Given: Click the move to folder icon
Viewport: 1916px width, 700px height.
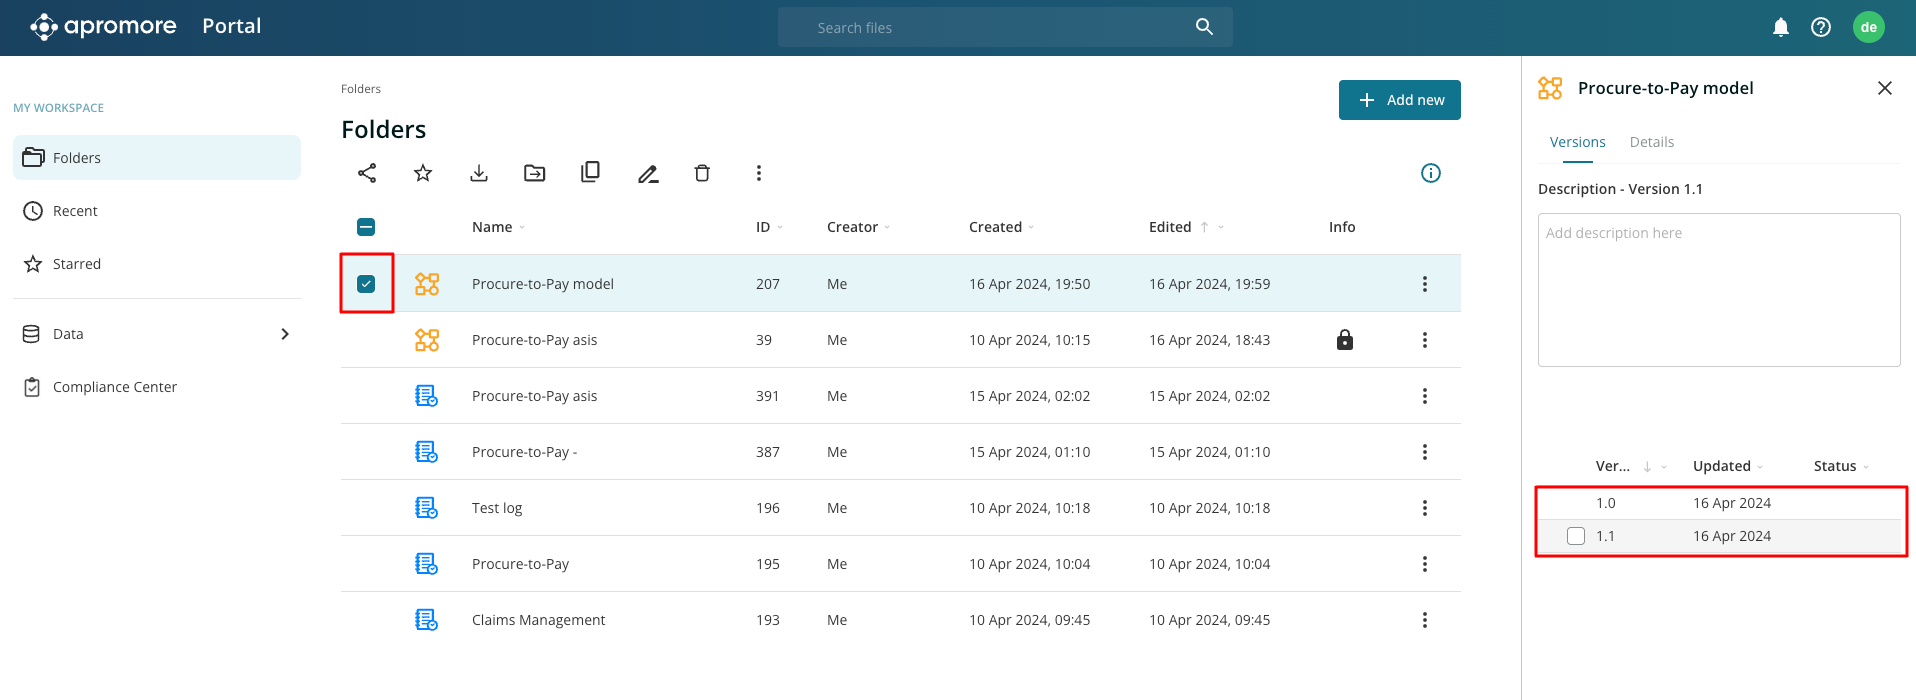Looking at the screenshot, I should click(x=535, y=173).
